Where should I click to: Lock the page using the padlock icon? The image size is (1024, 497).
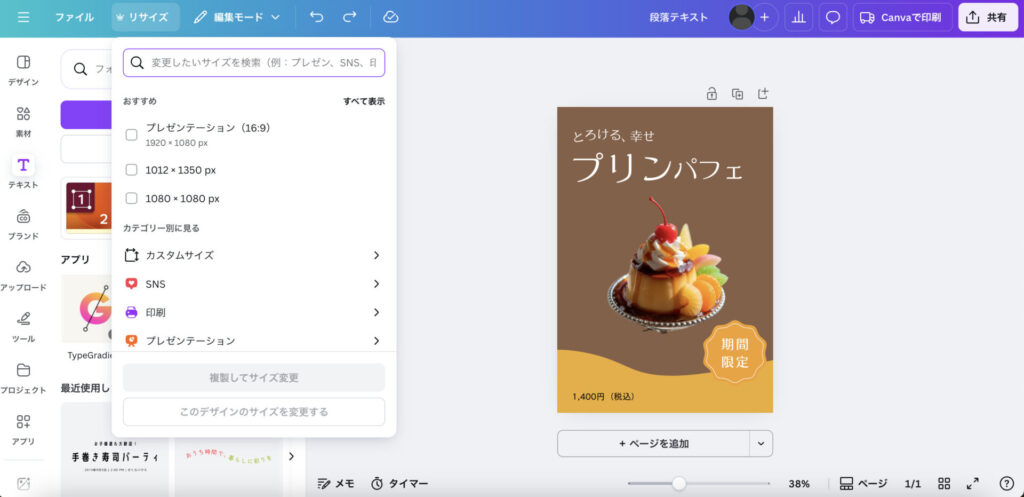point(712,94)
